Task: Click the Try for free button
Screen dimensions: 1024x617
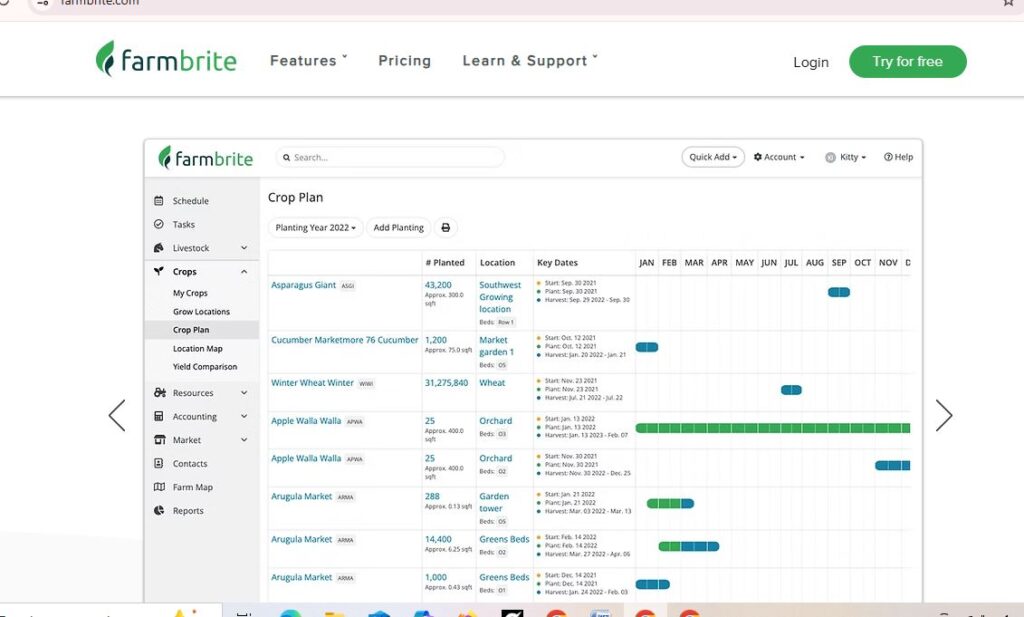Action: (x=907, y=61)
